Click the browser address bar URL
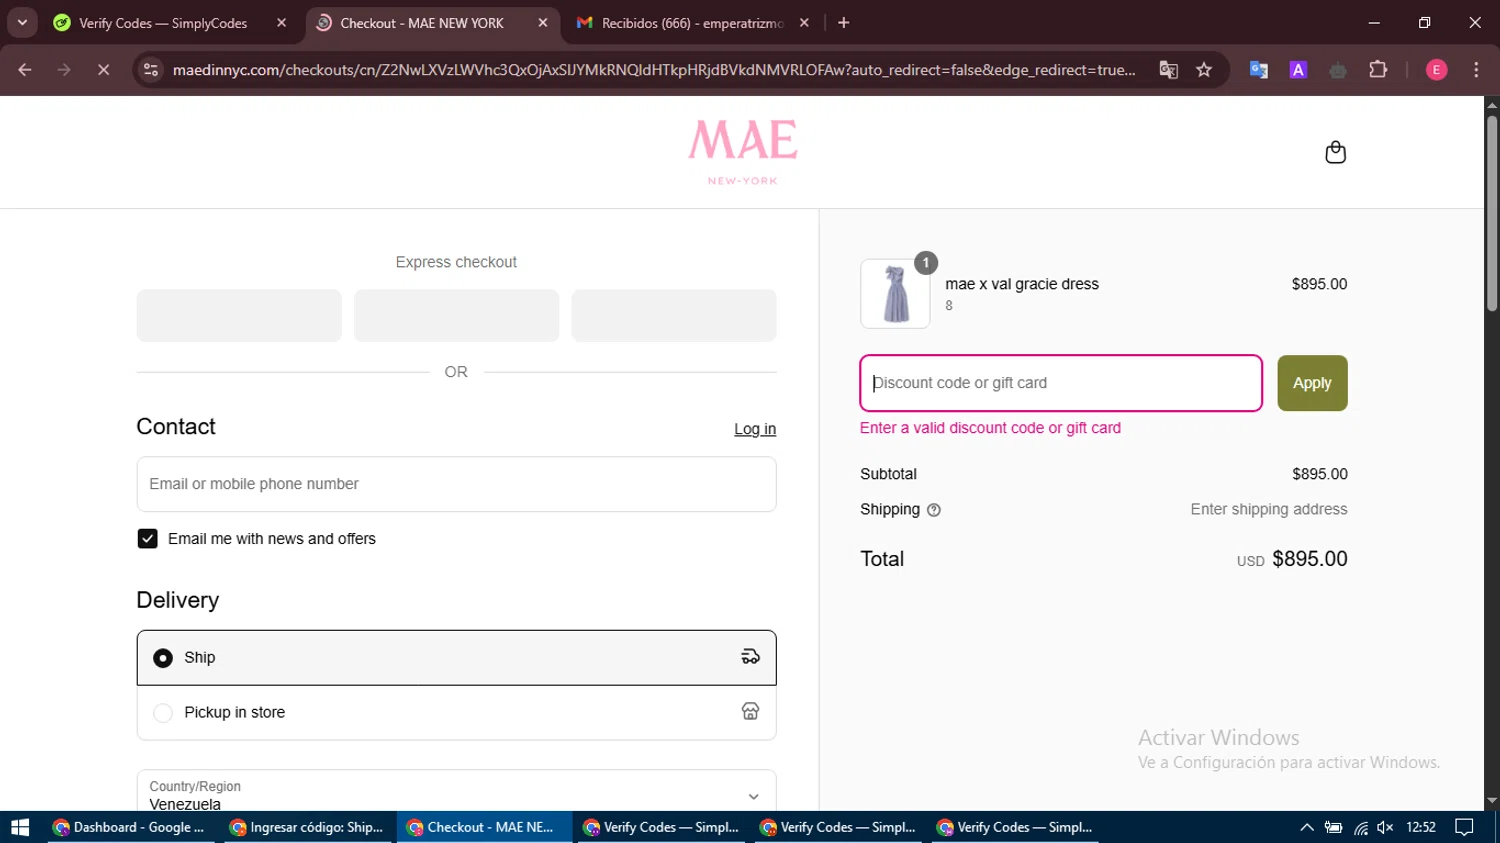Viewport: 1500px width, 843px height. pos(654,69)
